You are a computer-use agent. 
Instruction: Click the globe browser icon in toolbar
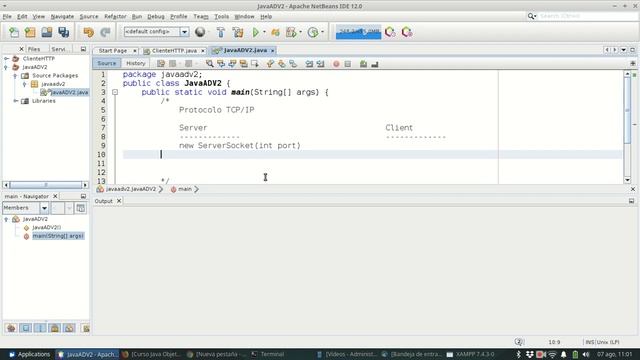coord(200,32)
